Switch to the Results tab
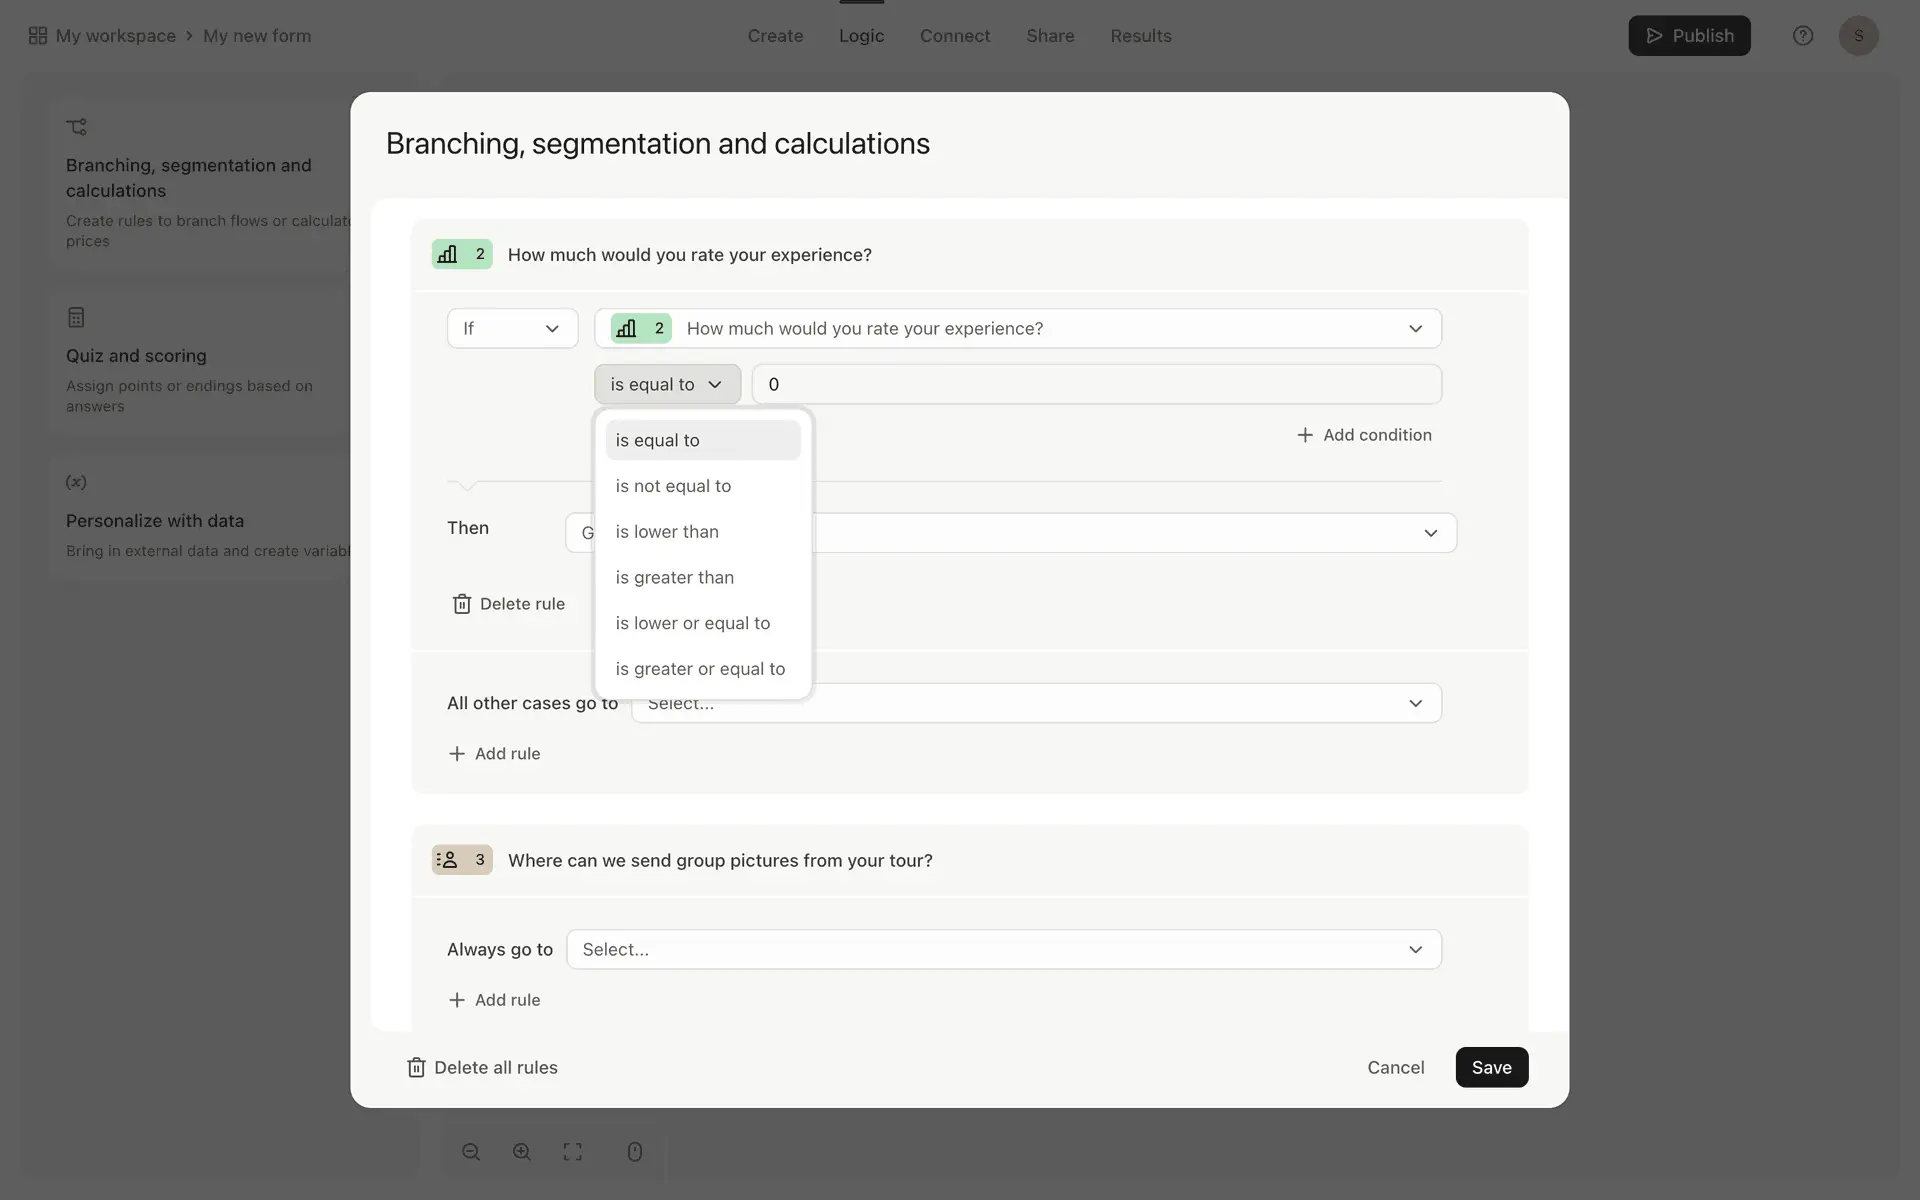 tap(1140, 36)
